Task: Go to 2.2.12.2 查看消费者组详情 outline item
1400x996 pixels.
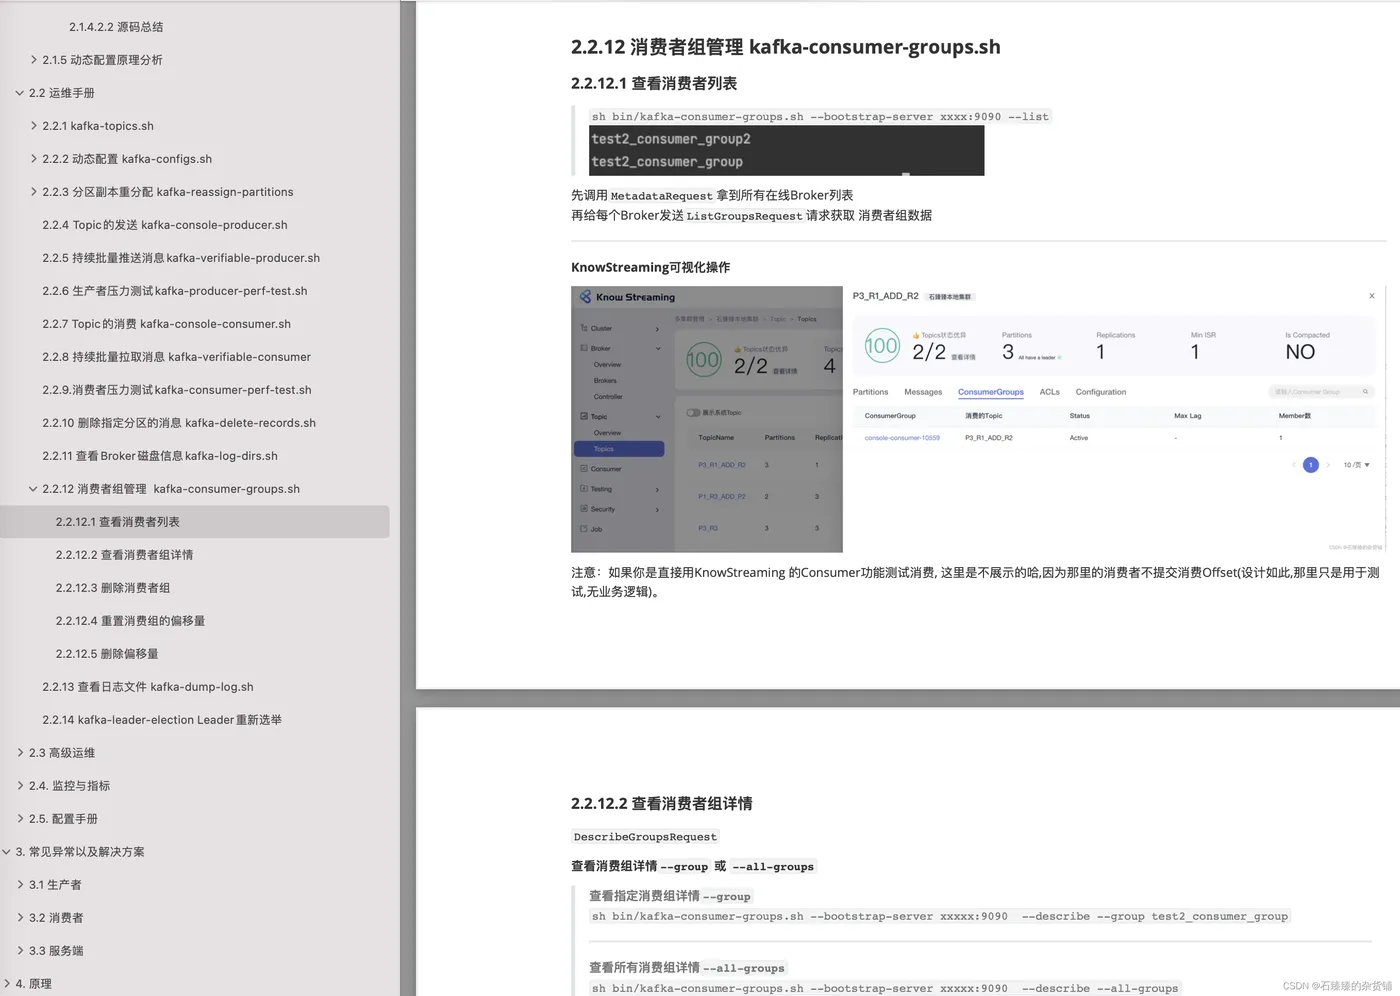Action: click(125, 555)
